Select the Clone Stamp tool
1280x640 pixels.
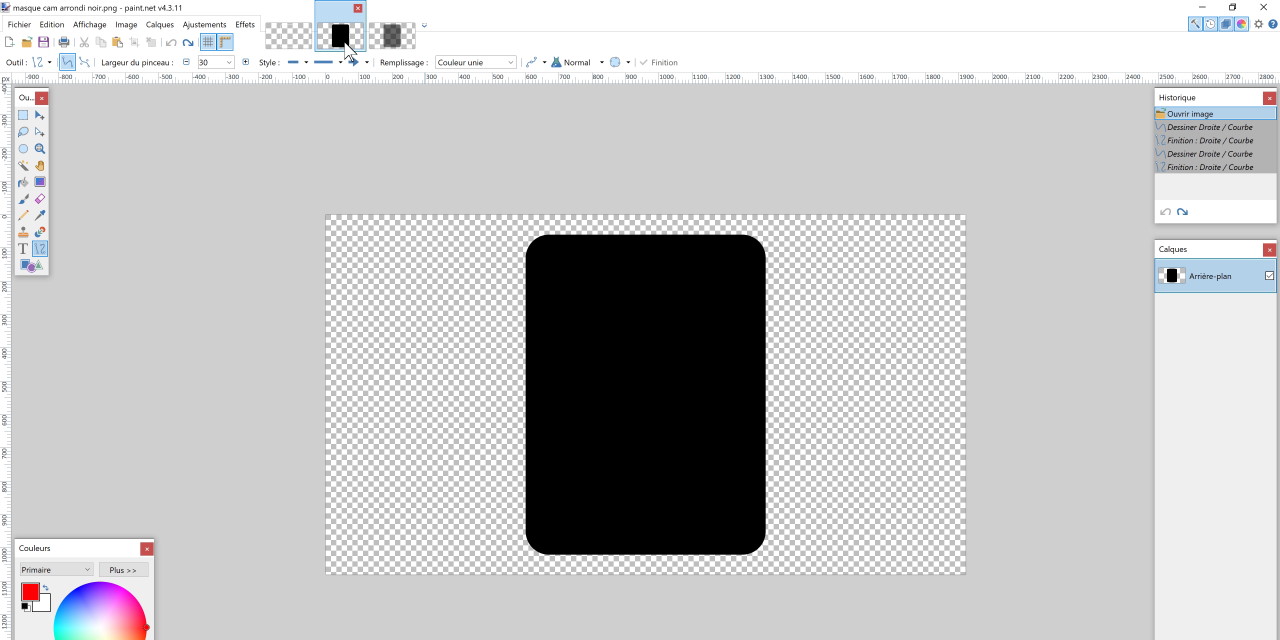coord(23,232)
